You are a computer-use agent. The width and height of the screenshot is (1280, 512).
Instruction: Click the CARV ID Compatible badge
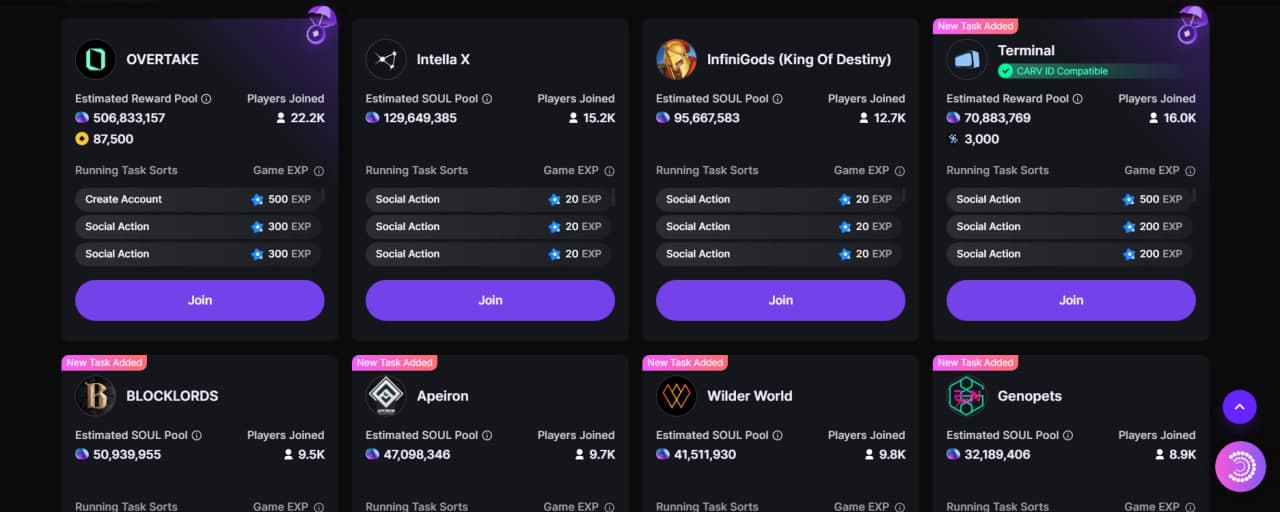tap(1054, 71)
